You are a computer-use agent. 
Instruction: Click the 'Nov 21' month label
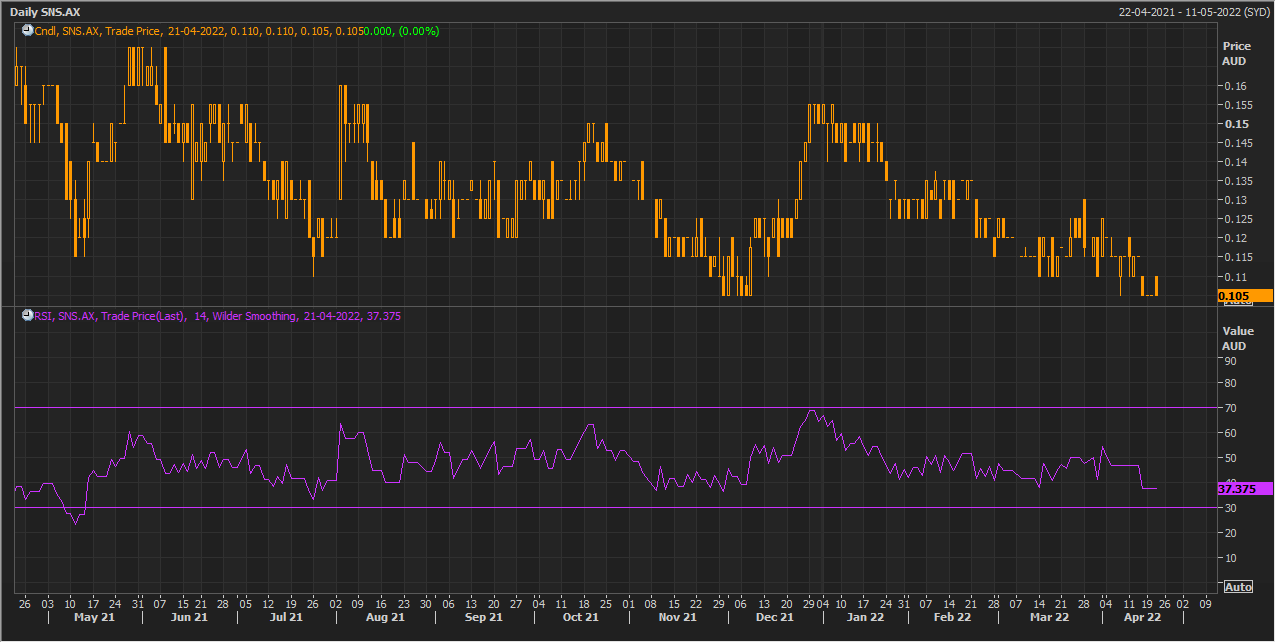pos(677,618)
